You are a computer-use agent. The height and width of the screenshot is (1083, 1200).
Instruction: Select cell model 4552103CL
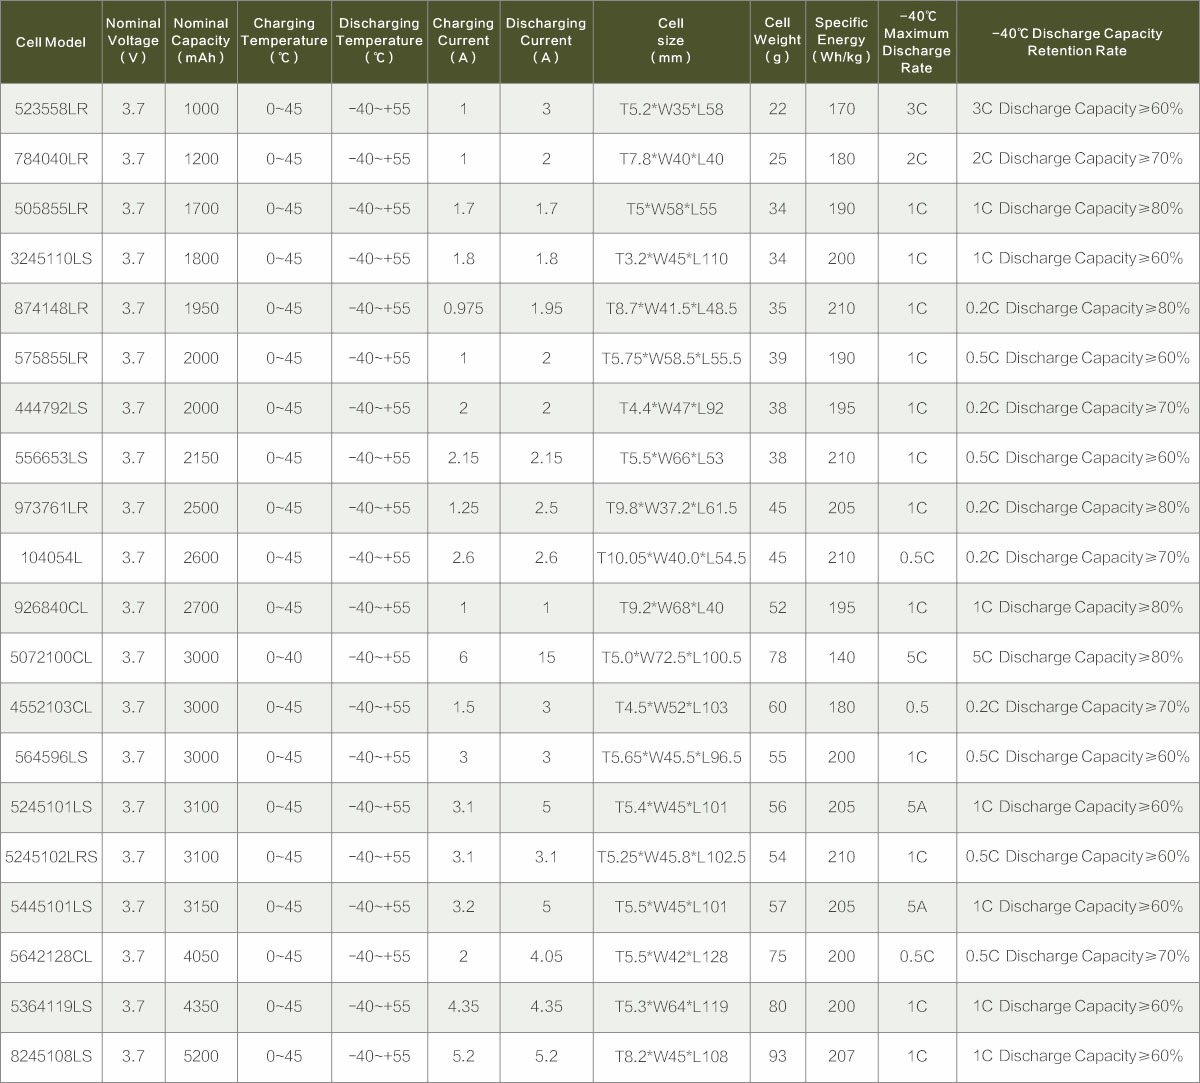[x=51, y=708]
